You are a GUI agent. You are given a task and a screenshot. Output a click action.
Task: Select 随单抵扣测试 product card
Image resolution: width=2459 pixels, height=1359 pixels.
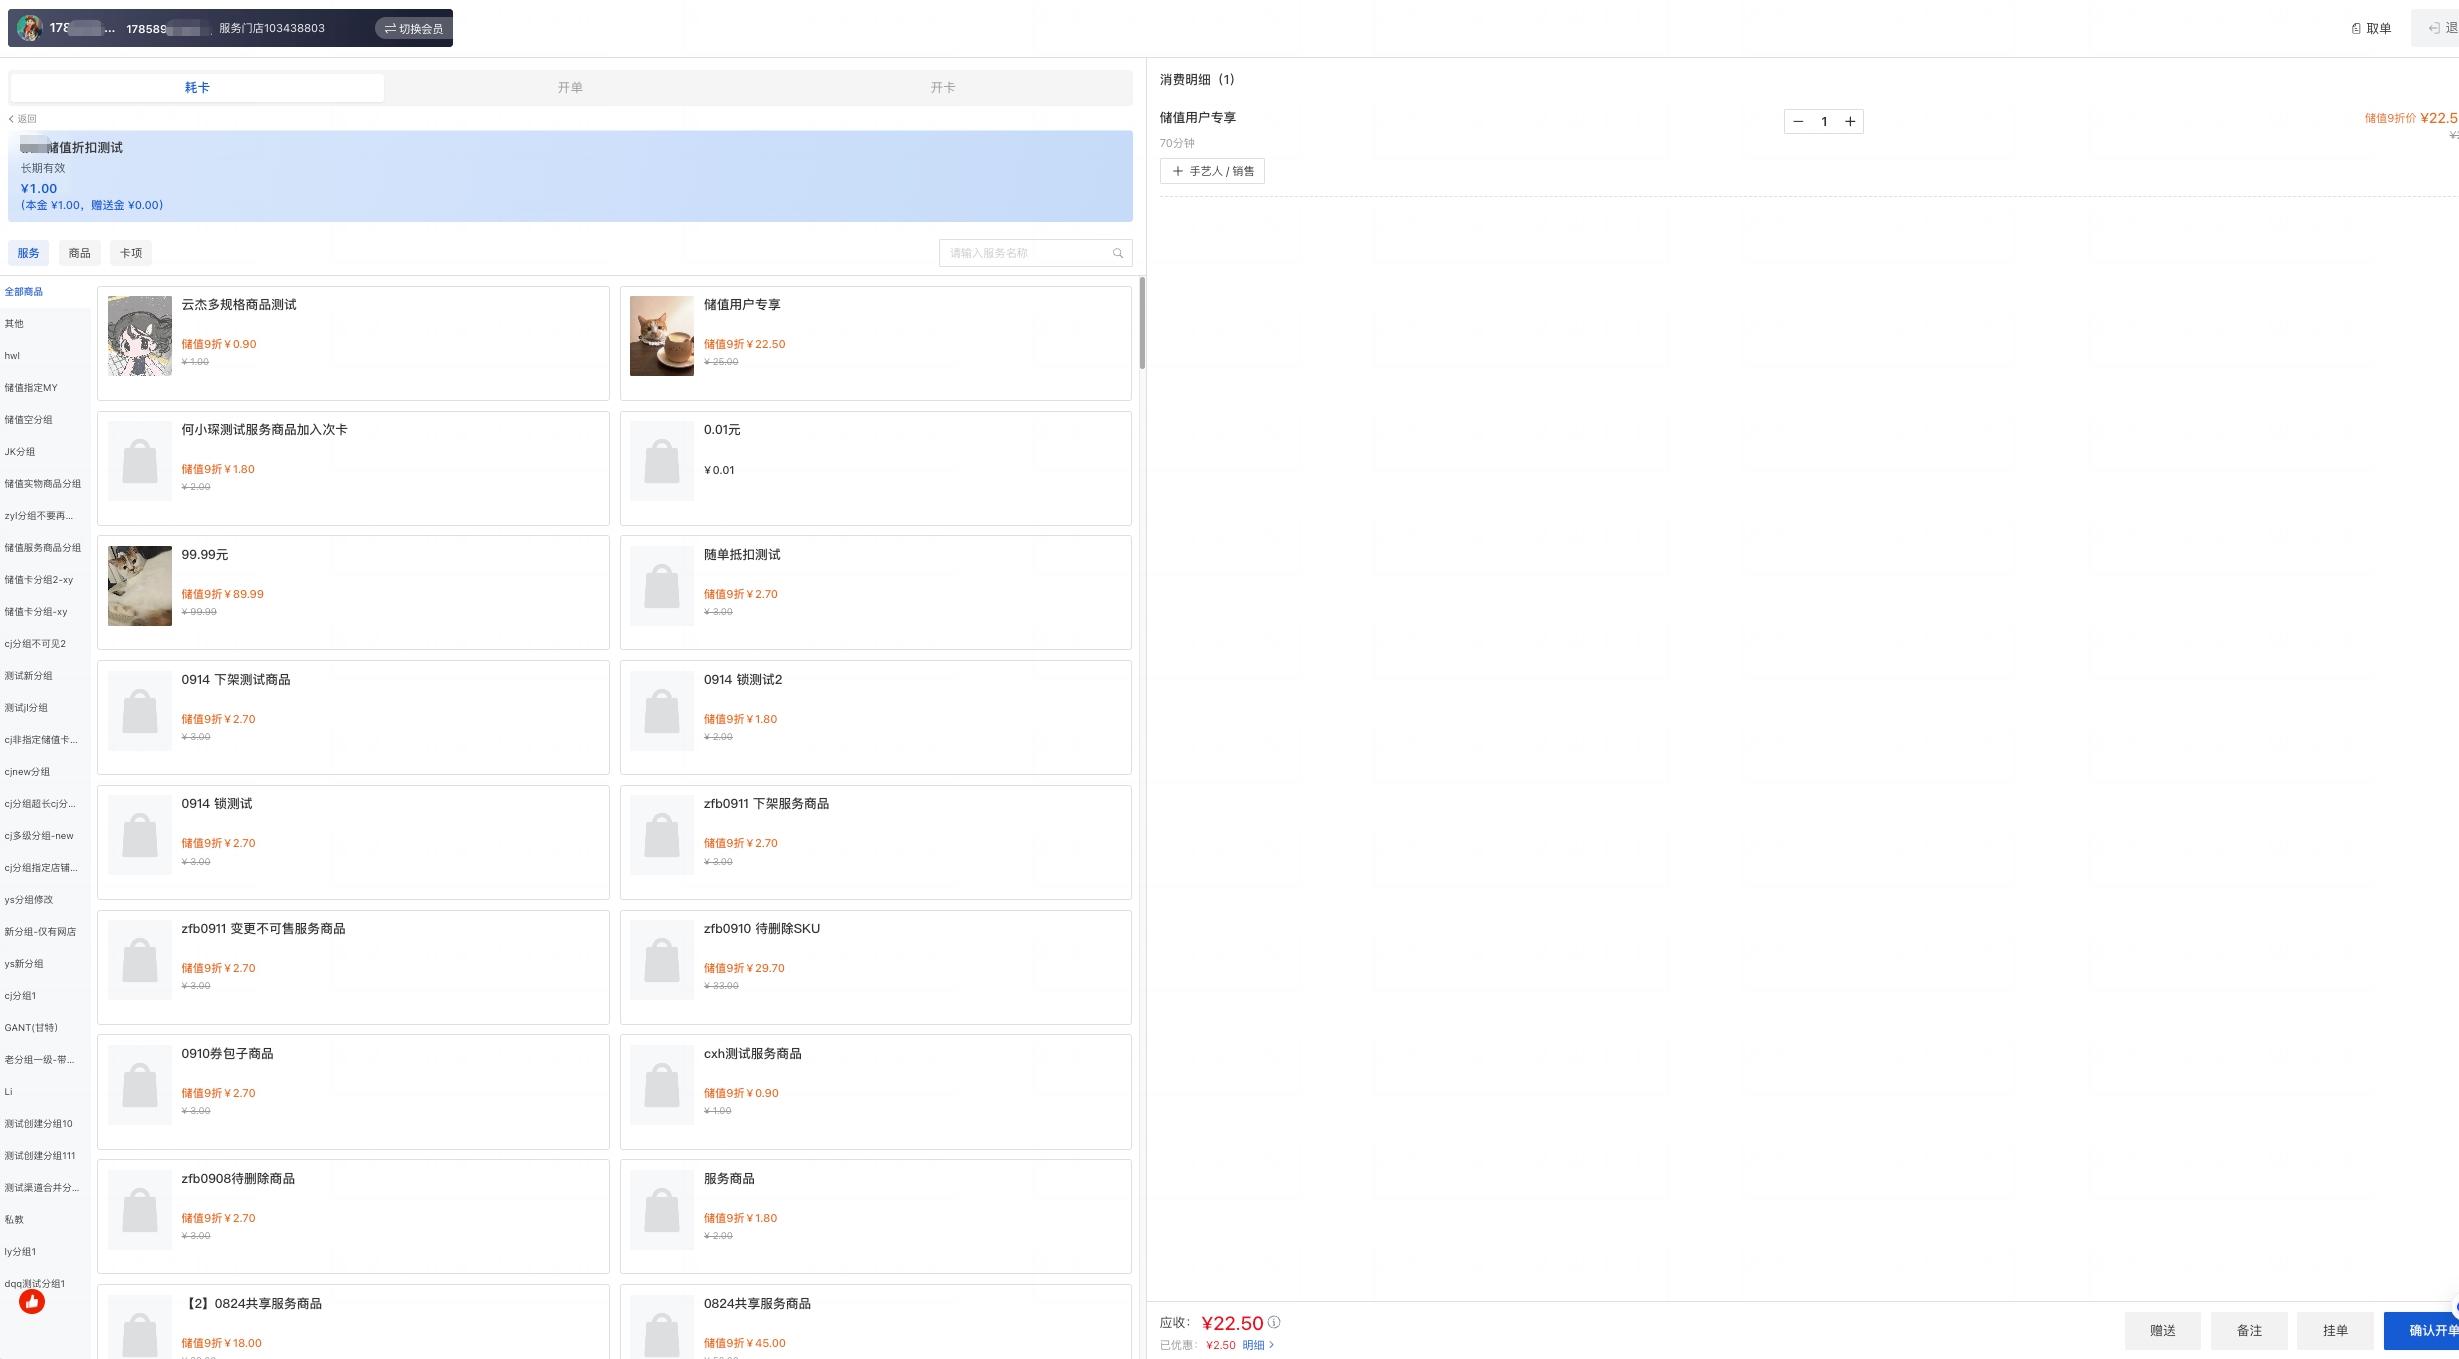pyautogui.click(x=876, y=593)
